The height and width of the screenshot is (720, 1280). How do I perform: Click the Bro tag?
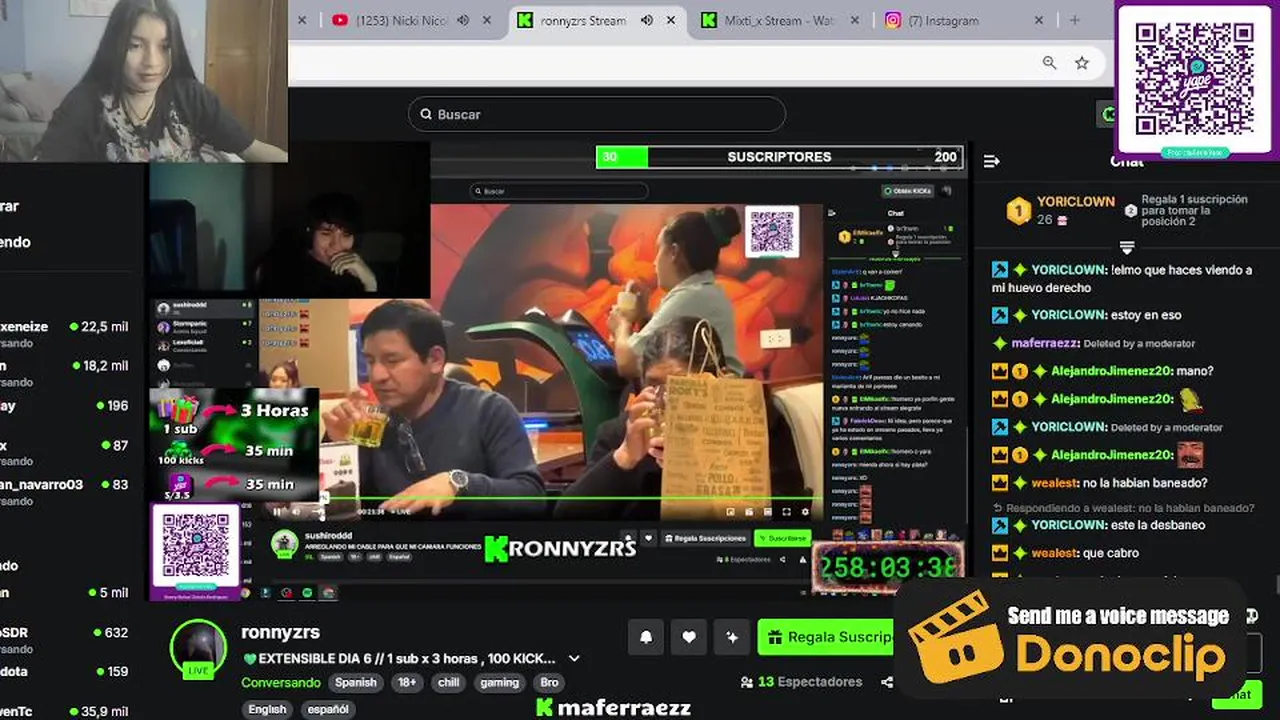[x=549, y=683]
